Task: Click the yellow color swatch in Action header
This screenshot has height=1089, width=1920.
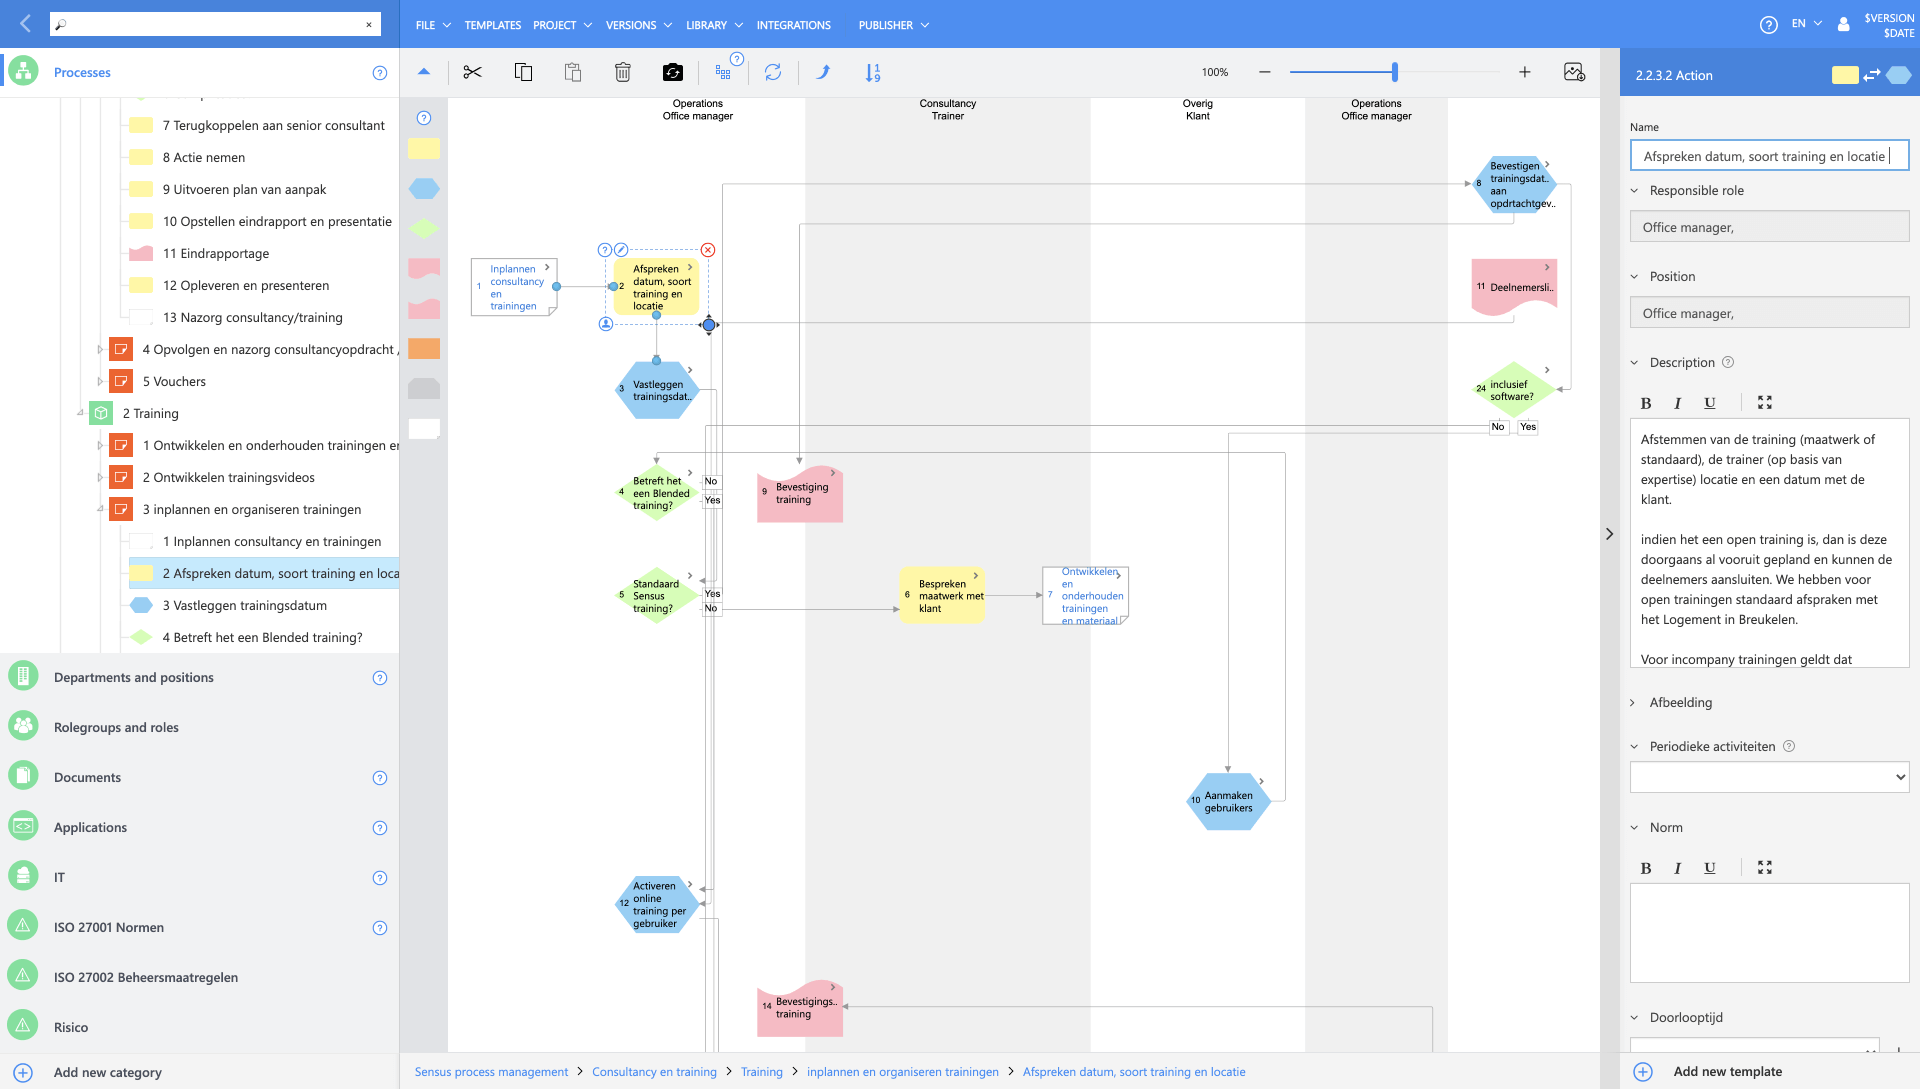Action: pos(1844,75)
